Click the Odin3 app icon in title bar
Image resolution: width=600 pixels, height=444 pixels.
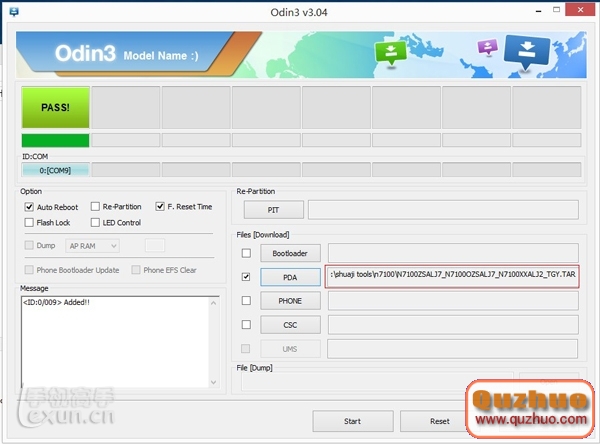(14, 12)
